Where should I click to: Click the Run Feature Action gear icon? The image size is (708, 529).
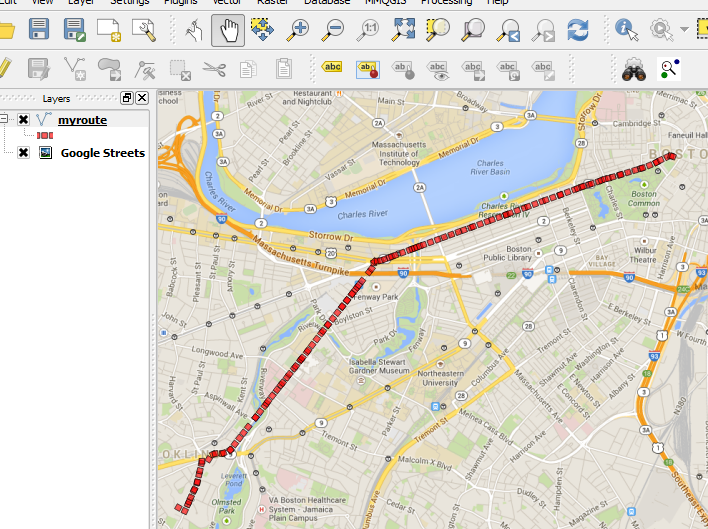(661, 30)
